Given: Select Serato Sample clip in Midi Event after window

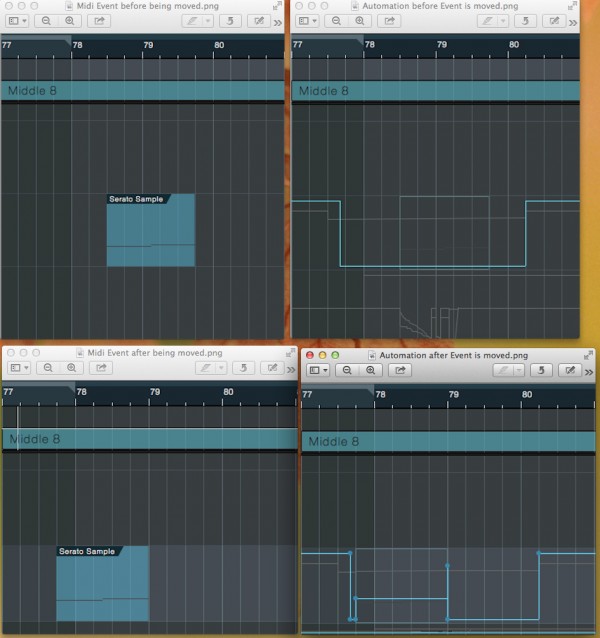Looking at the screenshot, I should pyautogui.click(x=103, y=583).
